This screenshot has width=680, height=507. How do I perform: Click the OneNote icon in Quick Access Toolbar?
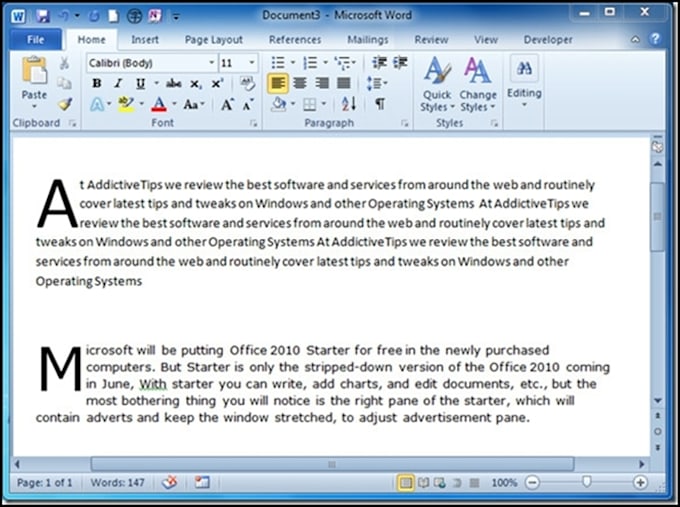point(155,16)
